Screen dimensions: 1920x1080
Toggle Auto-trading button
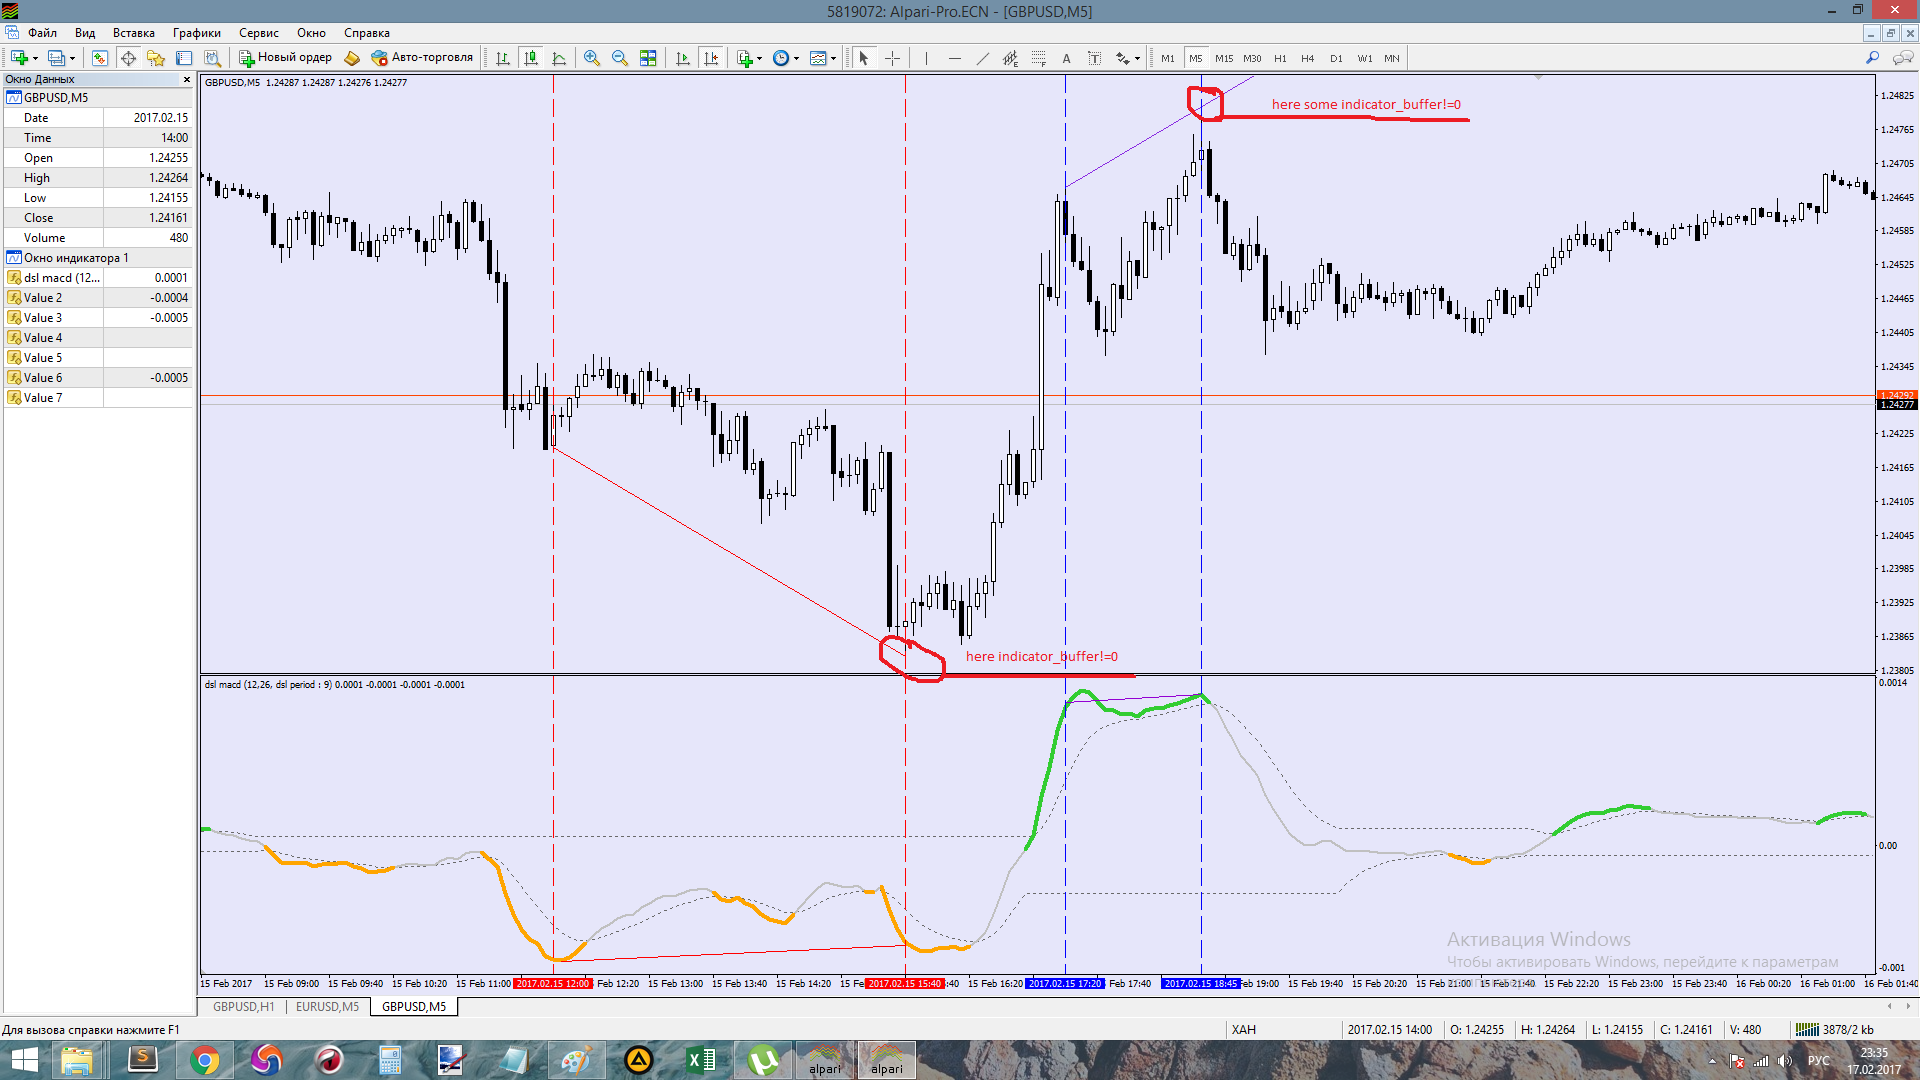tap(422, 58)
